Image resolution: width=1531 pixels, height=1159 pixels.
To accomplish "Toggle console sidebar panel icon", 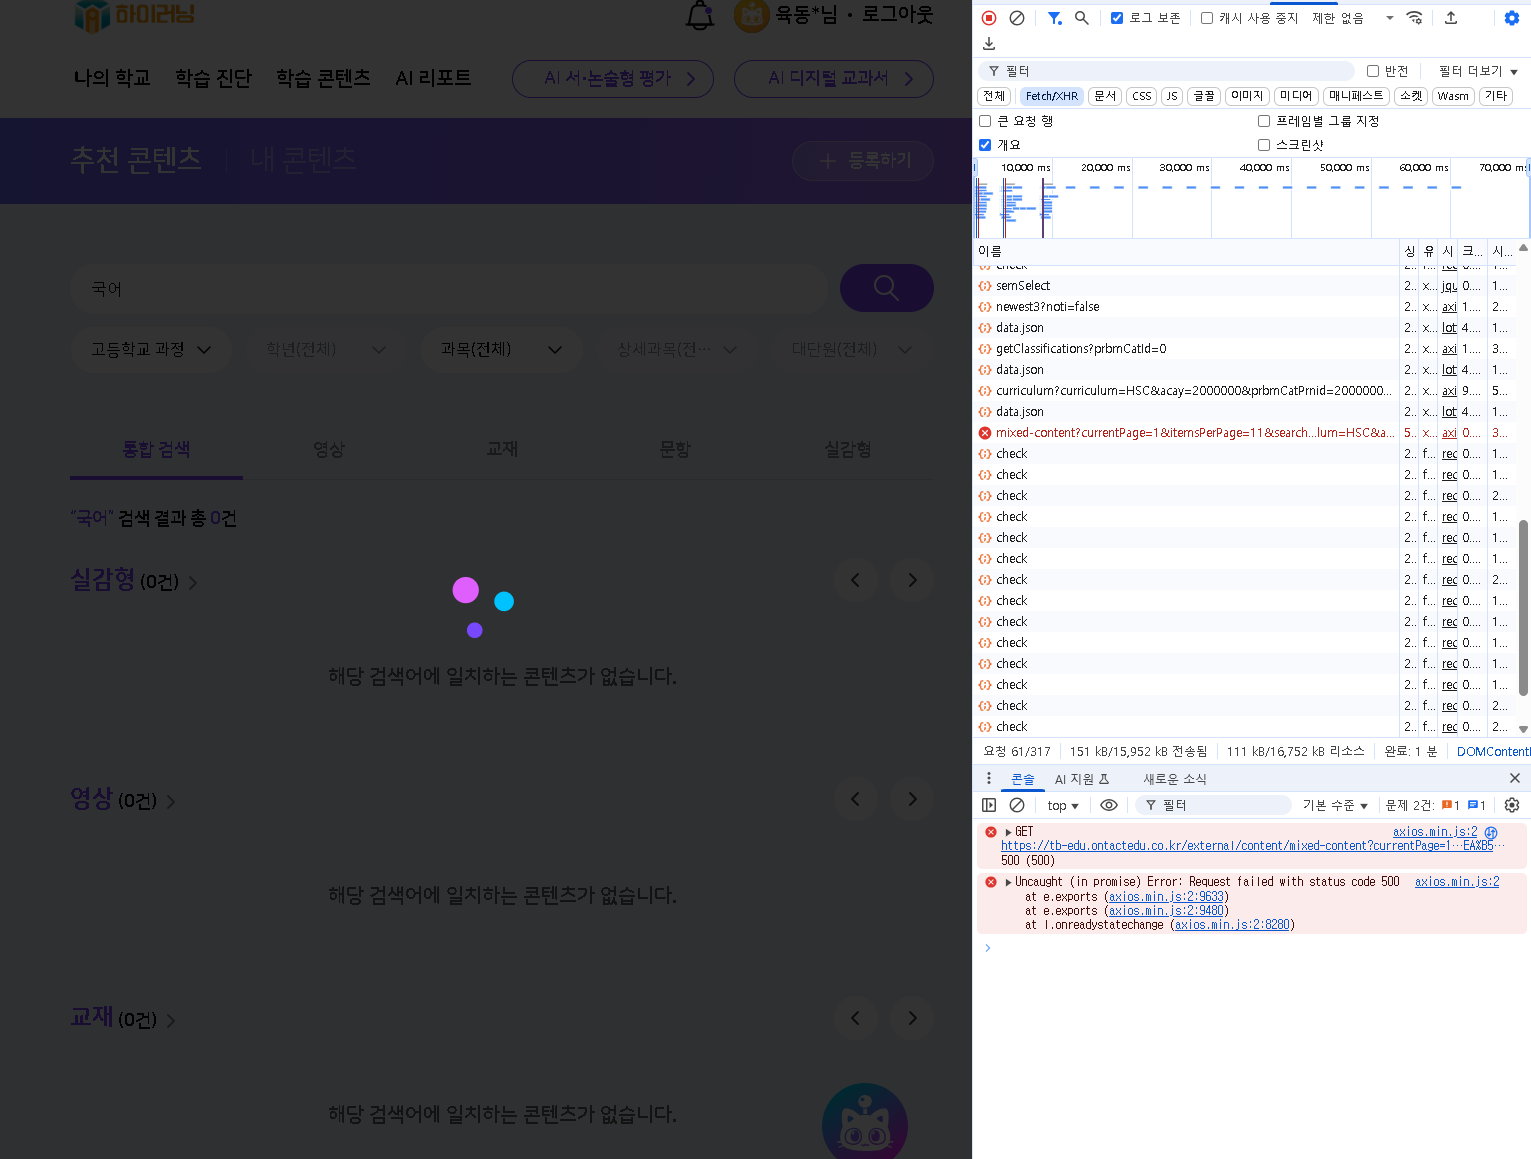I will [989, 805].
